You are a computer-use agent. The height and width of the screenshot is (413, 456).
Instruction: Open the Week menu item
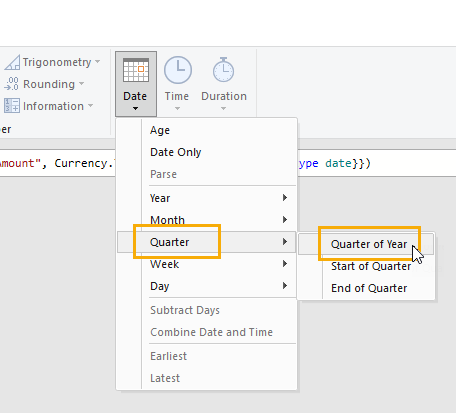pyautogui.click(x=206, y=264)
